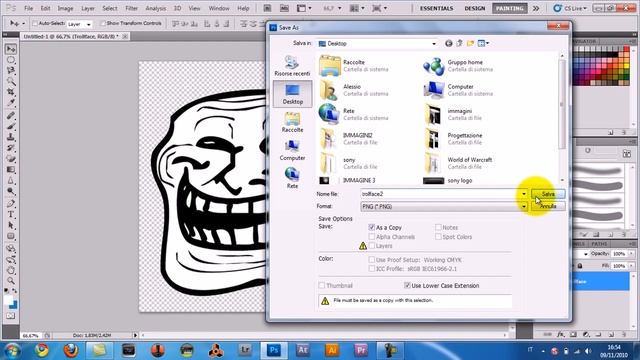
Task: Uncheck the As a Copy option
Action: tap(371, 227)
